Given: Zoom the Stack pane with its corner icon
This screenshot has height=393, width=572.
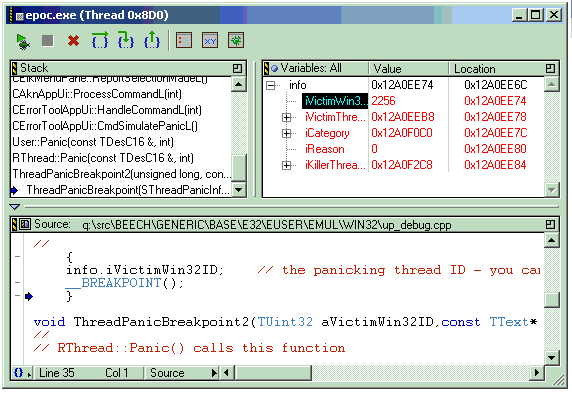Looking at the screenshot, I should [x=237, y=68].
